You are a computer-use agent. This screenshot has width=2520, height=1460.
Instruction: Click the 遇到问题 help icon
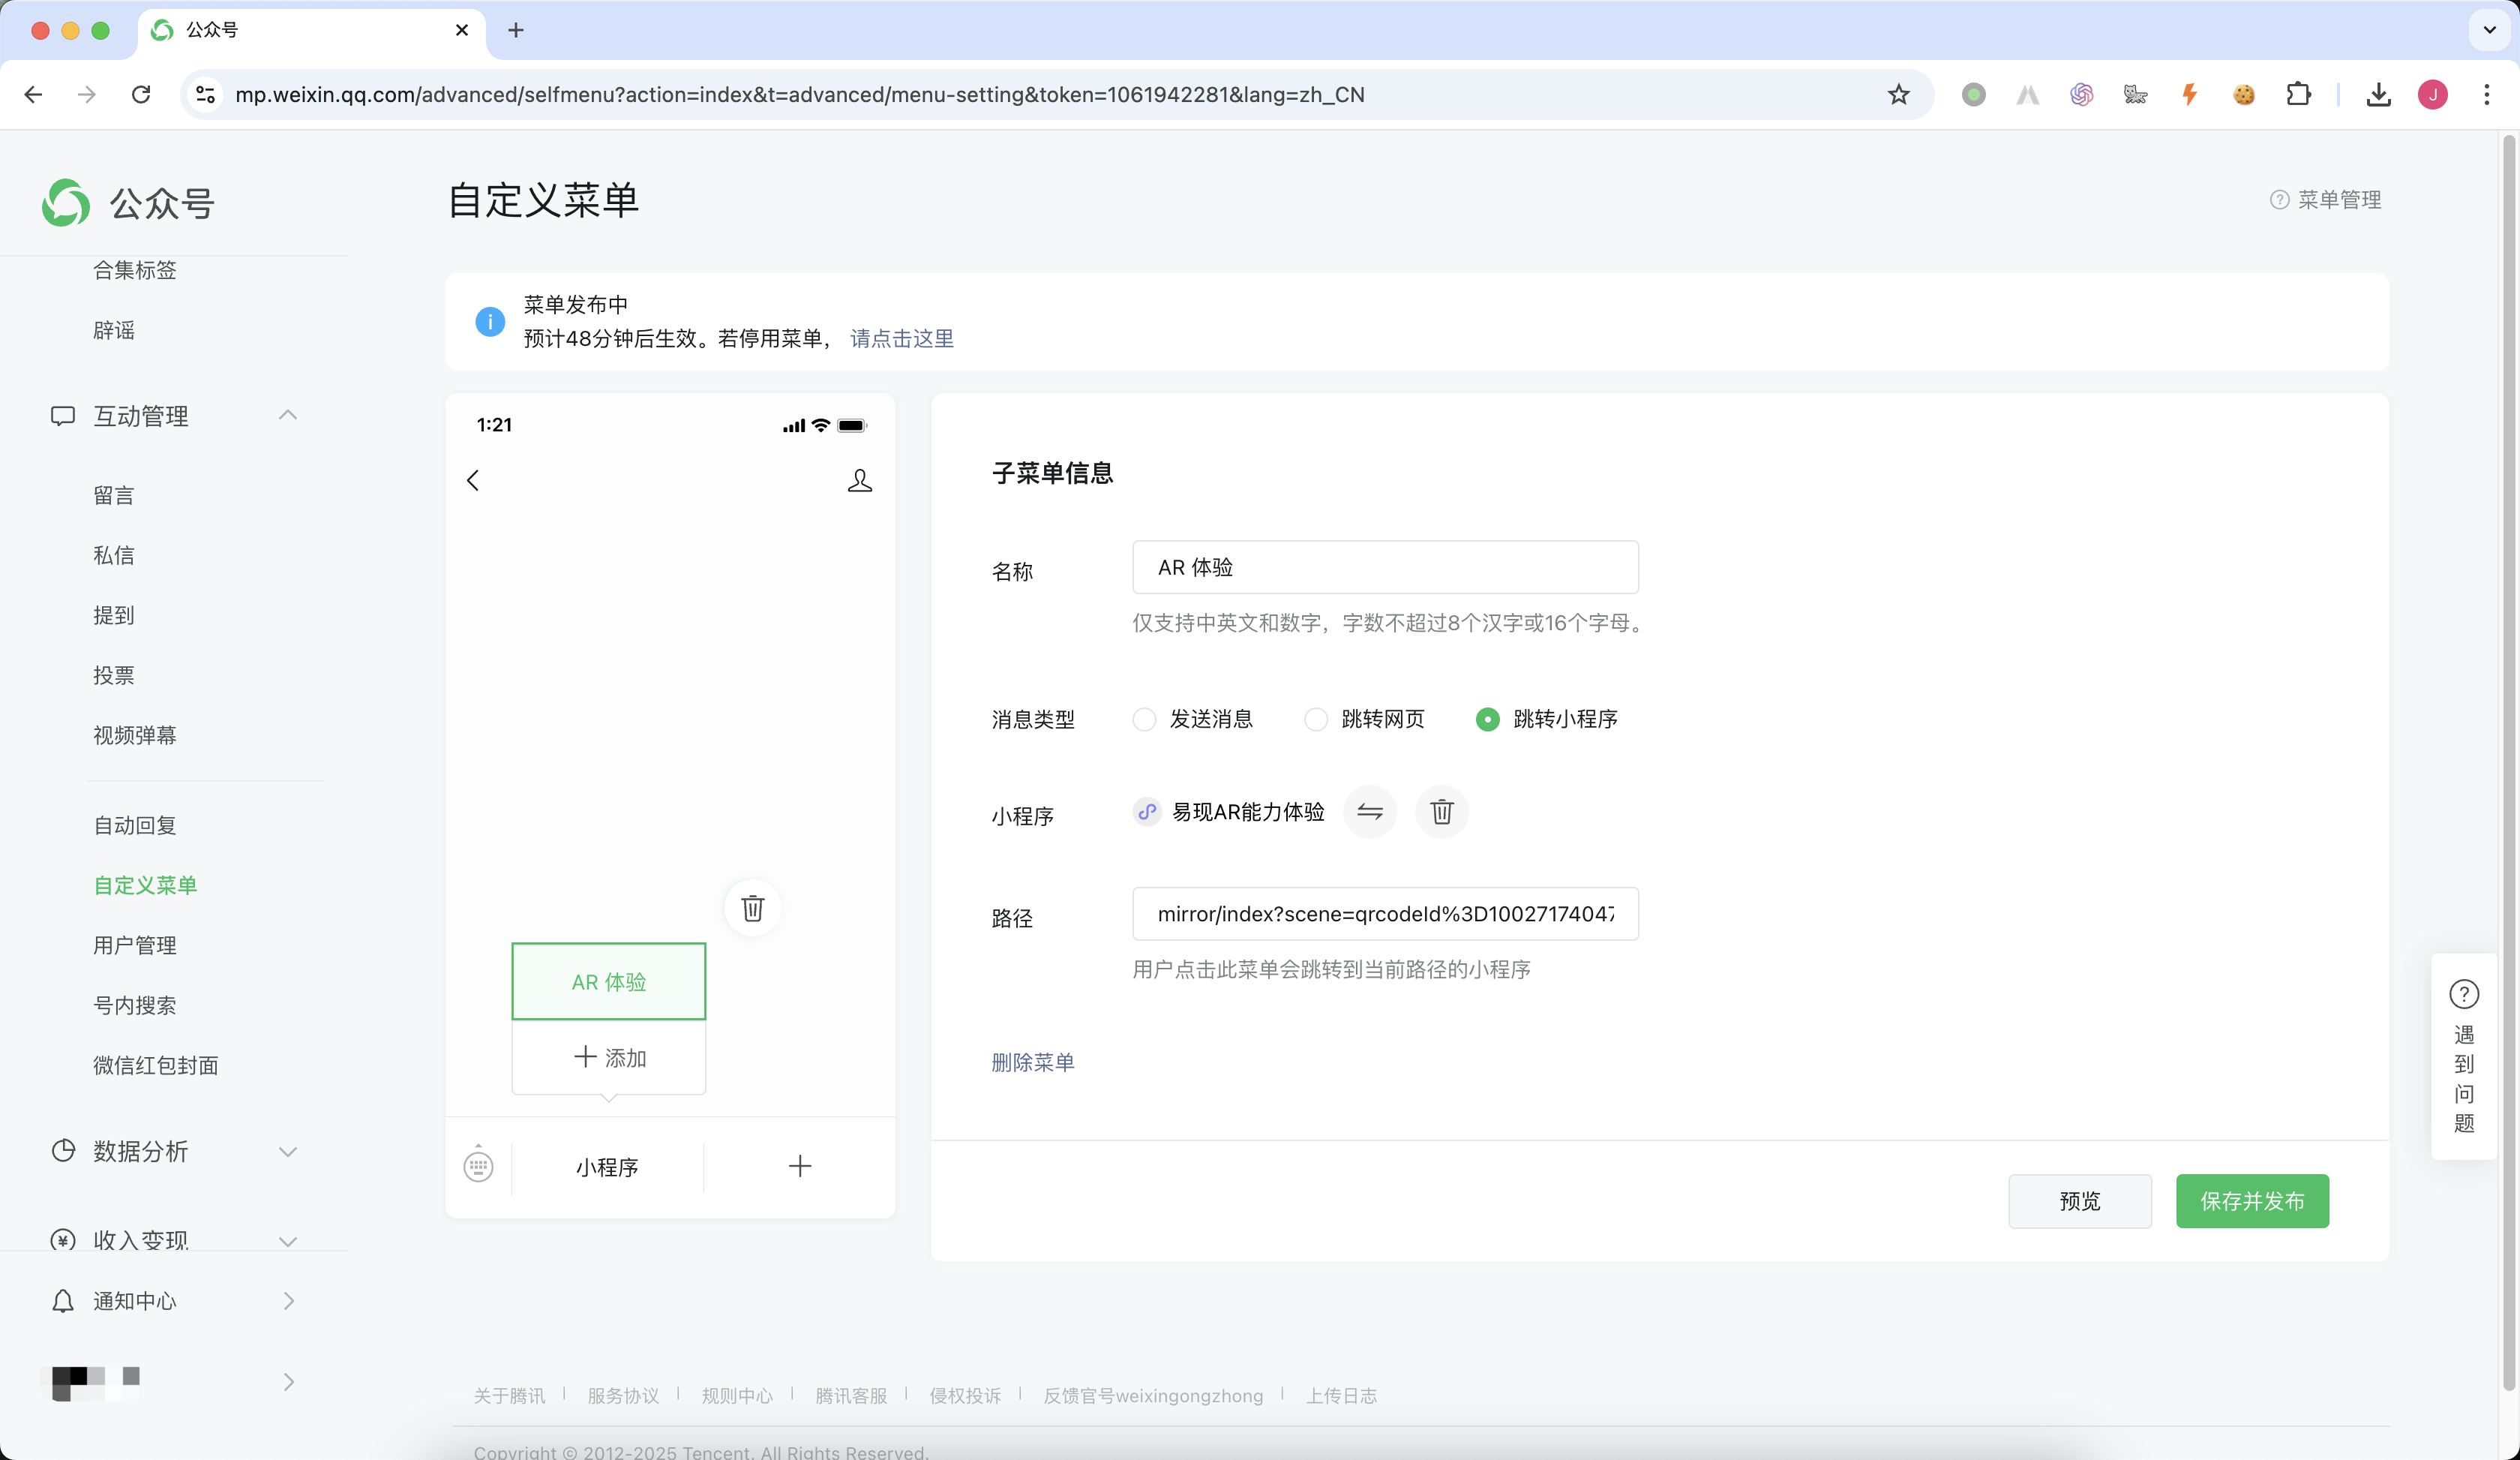pyautogui.click(x=2464, y=994)
